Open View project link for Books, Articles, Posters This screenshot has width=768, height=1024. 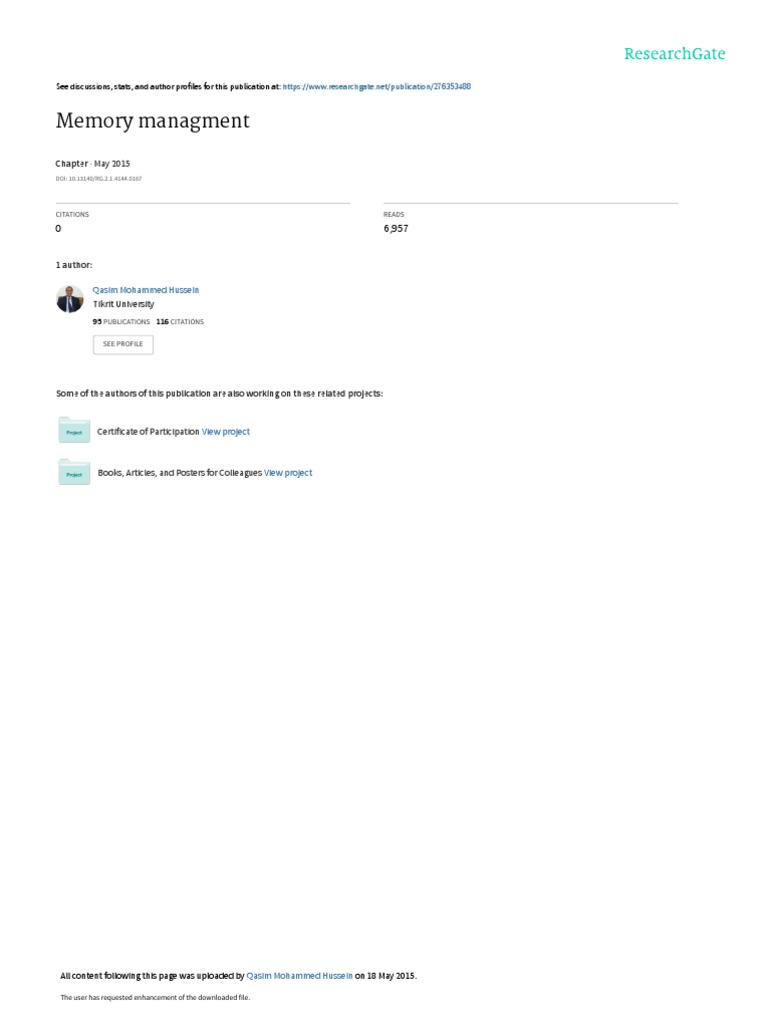coord(288,473)
